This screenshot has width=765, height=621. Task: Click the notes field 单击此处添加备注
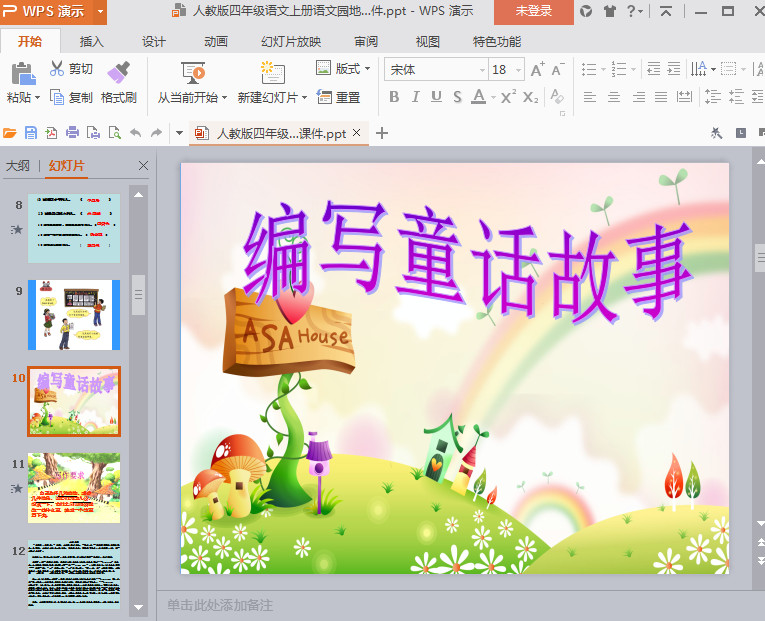220,605
